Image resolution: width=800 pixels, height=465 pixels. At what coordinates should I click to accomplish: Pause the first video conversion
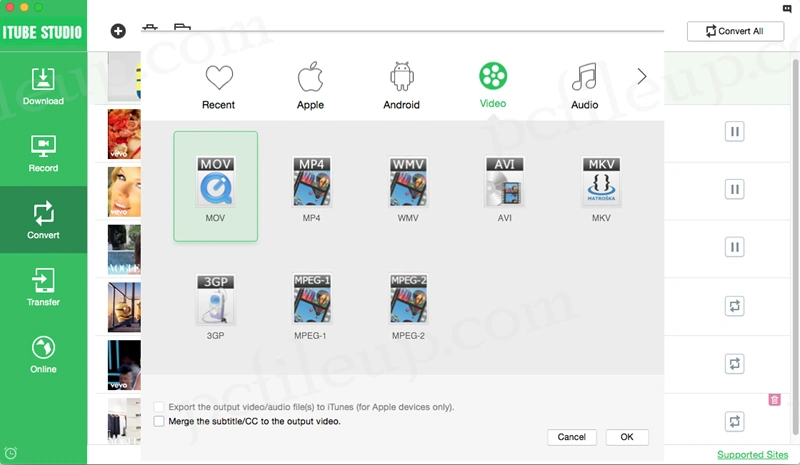[x=735, y=131]
